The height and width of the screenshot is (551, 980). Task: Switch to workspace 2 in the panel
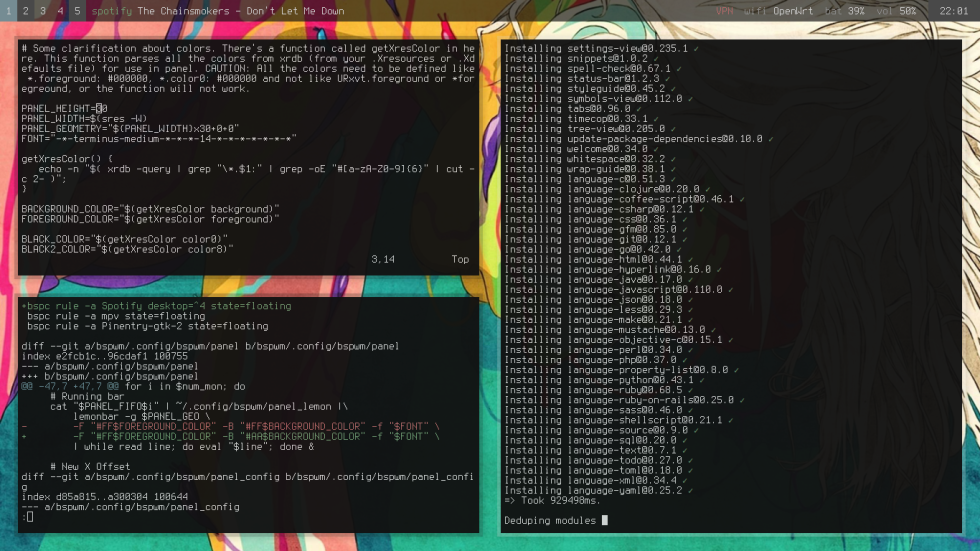tap(25, 11)
